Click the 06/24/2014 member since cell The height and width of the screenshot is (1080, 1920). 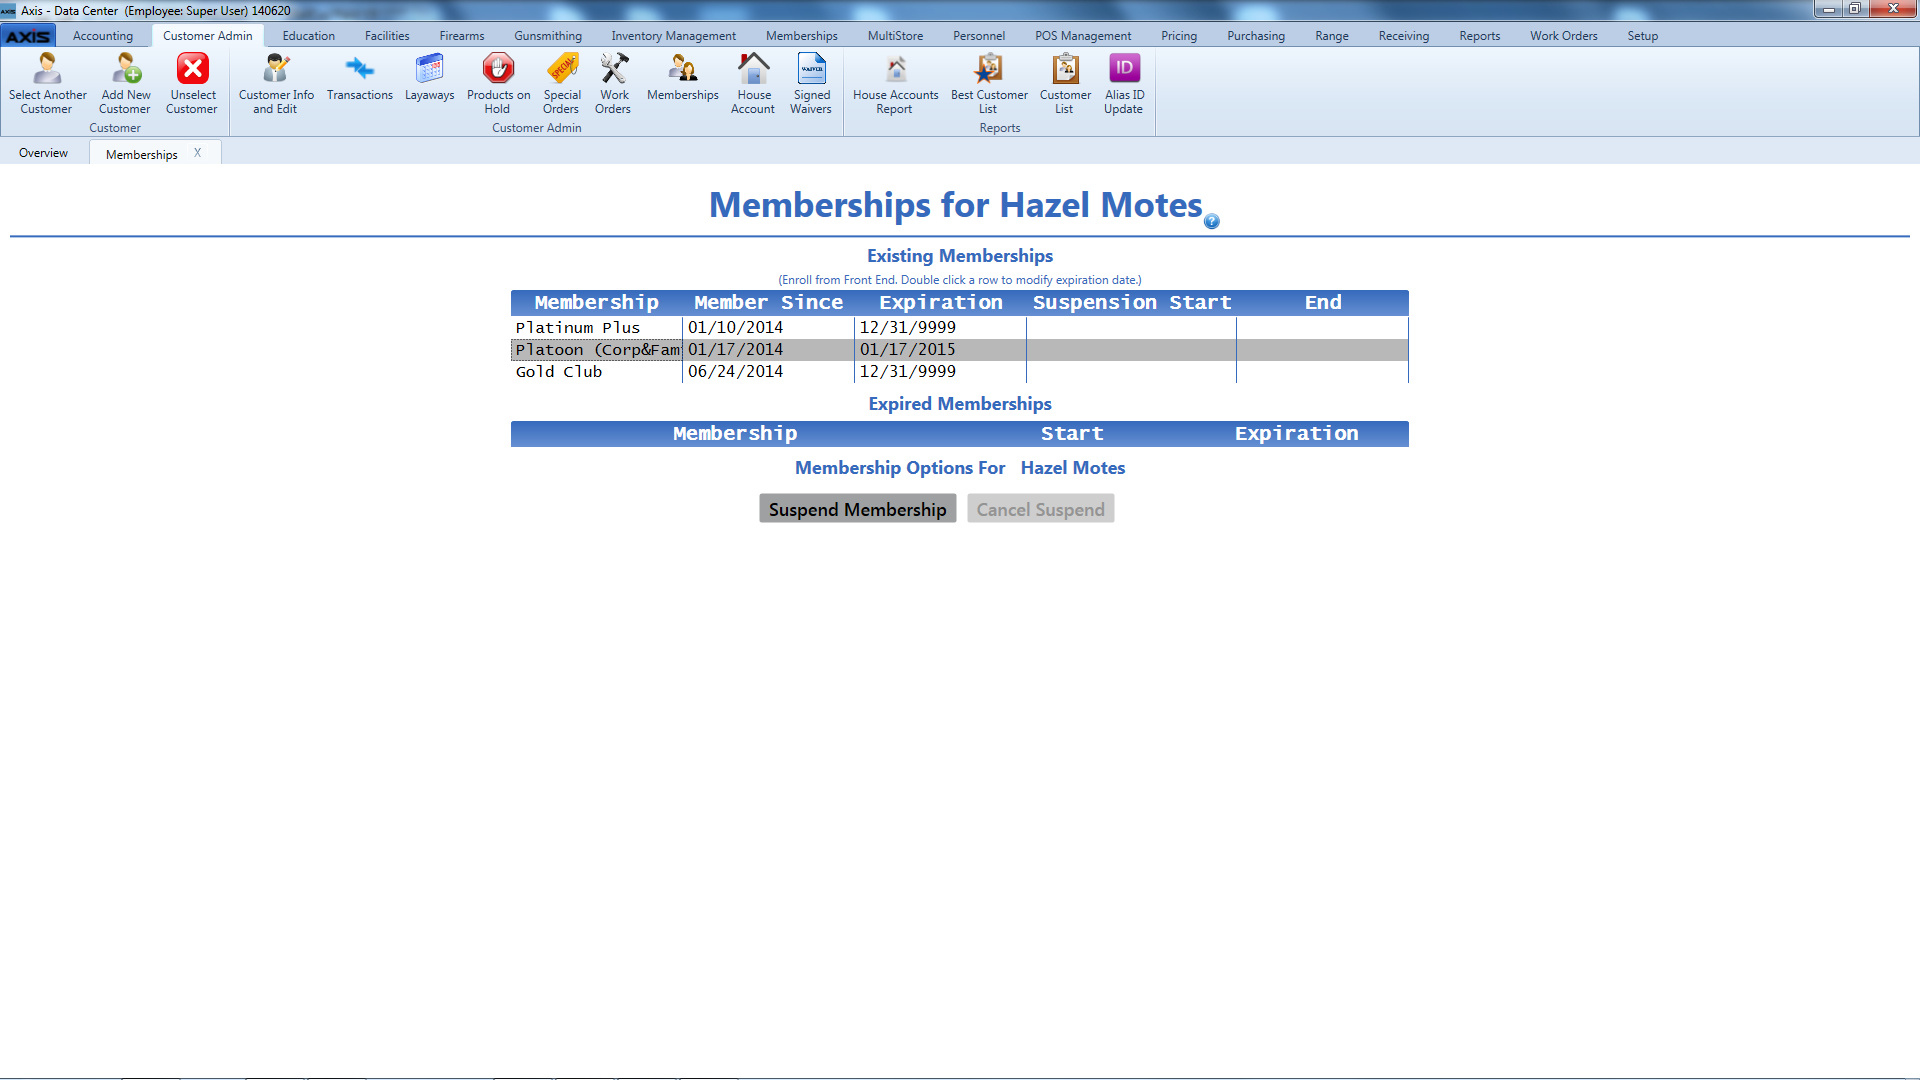pyautogui.click(x=768, y=372)
